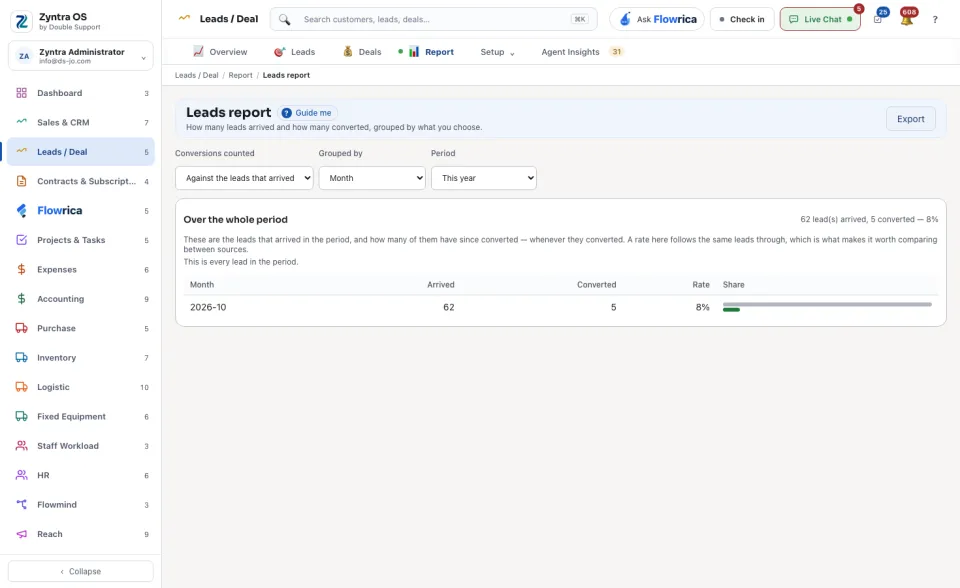The width and height of the screenshot is (960, 588).
Task: Click the Guide me question icon
Action: (286, 113)
